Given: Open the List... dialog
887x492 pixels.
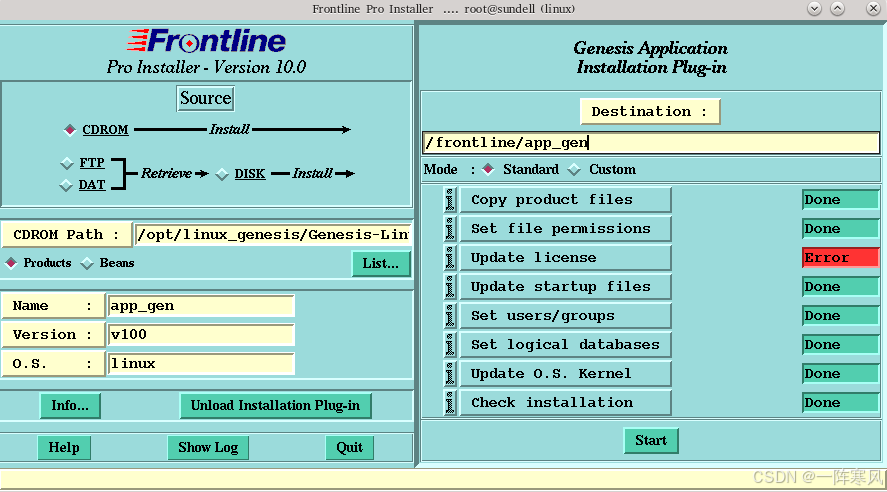Looking at the screenshot, I should tap(381, 264).
